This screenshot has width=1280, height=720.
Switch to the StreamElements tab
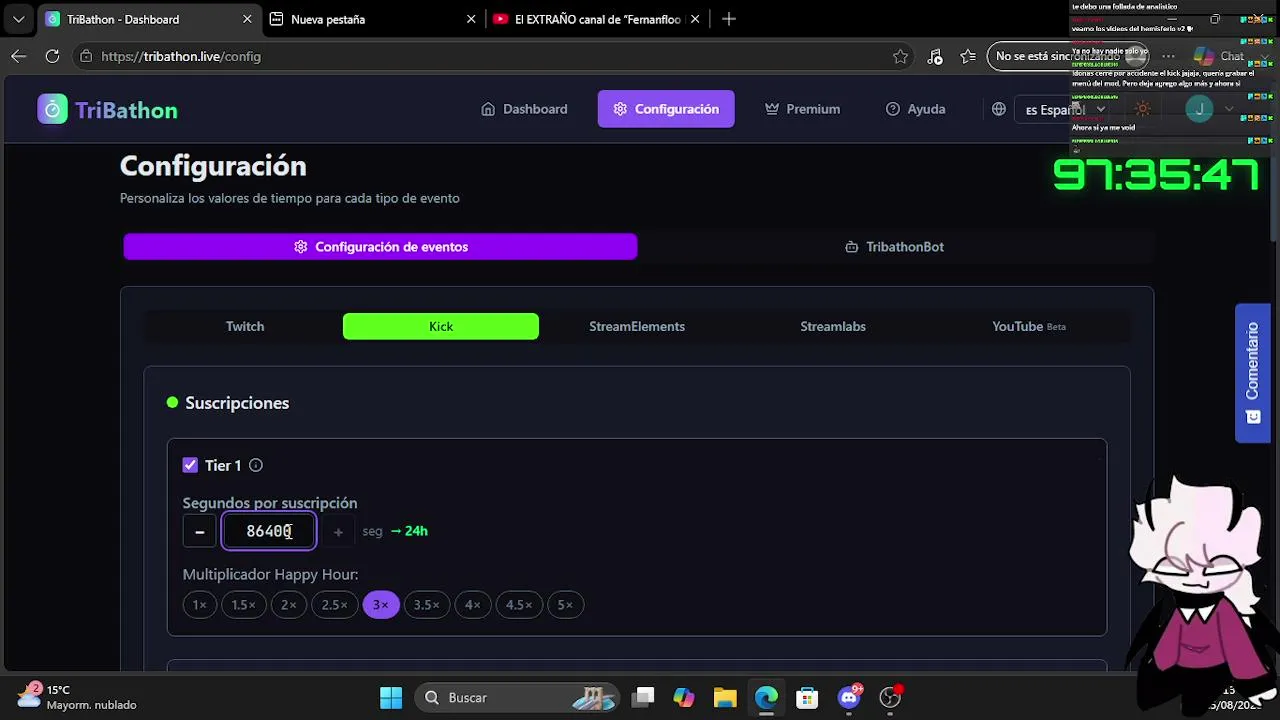click(637, 326)
